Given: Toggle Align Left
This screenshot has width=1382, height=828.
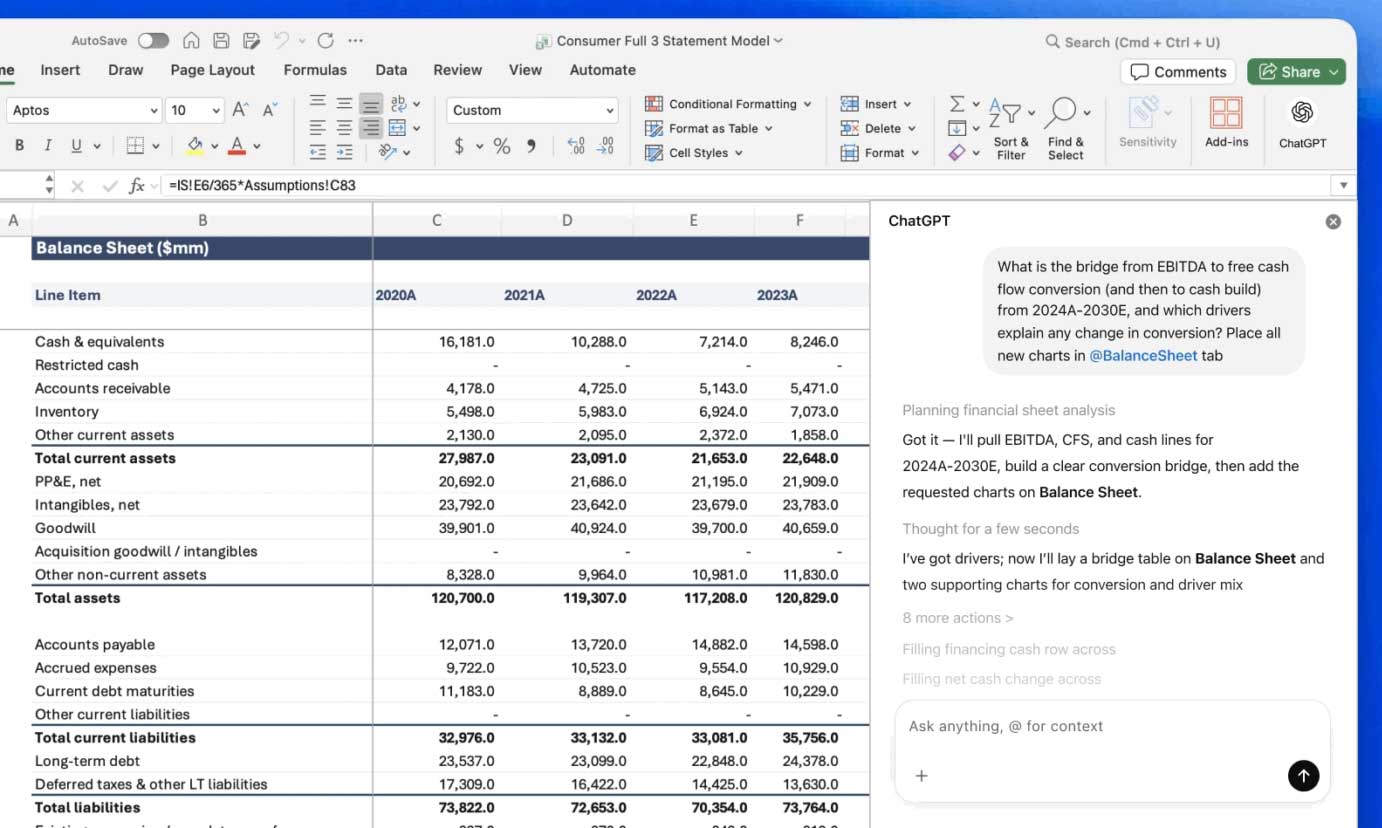Looking at the screenshot, I should pos(318,127).
